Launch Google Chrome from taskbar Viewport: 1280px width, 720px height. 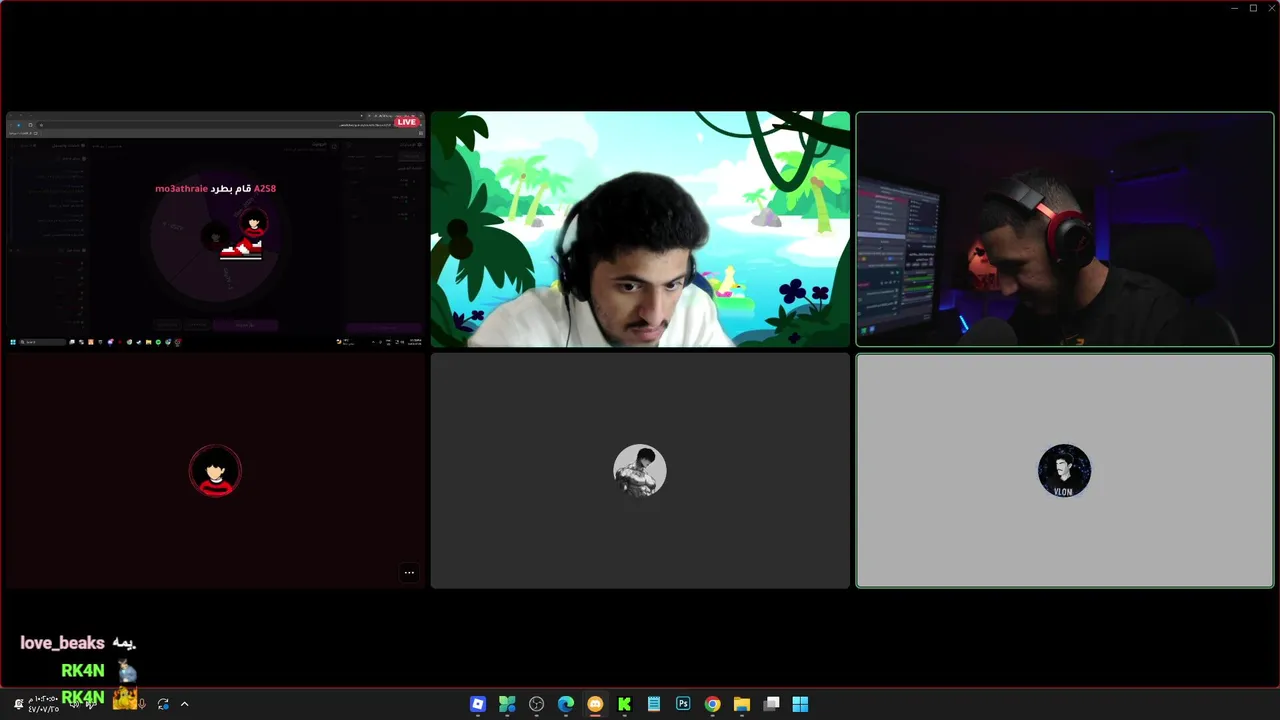coord(712,704)
